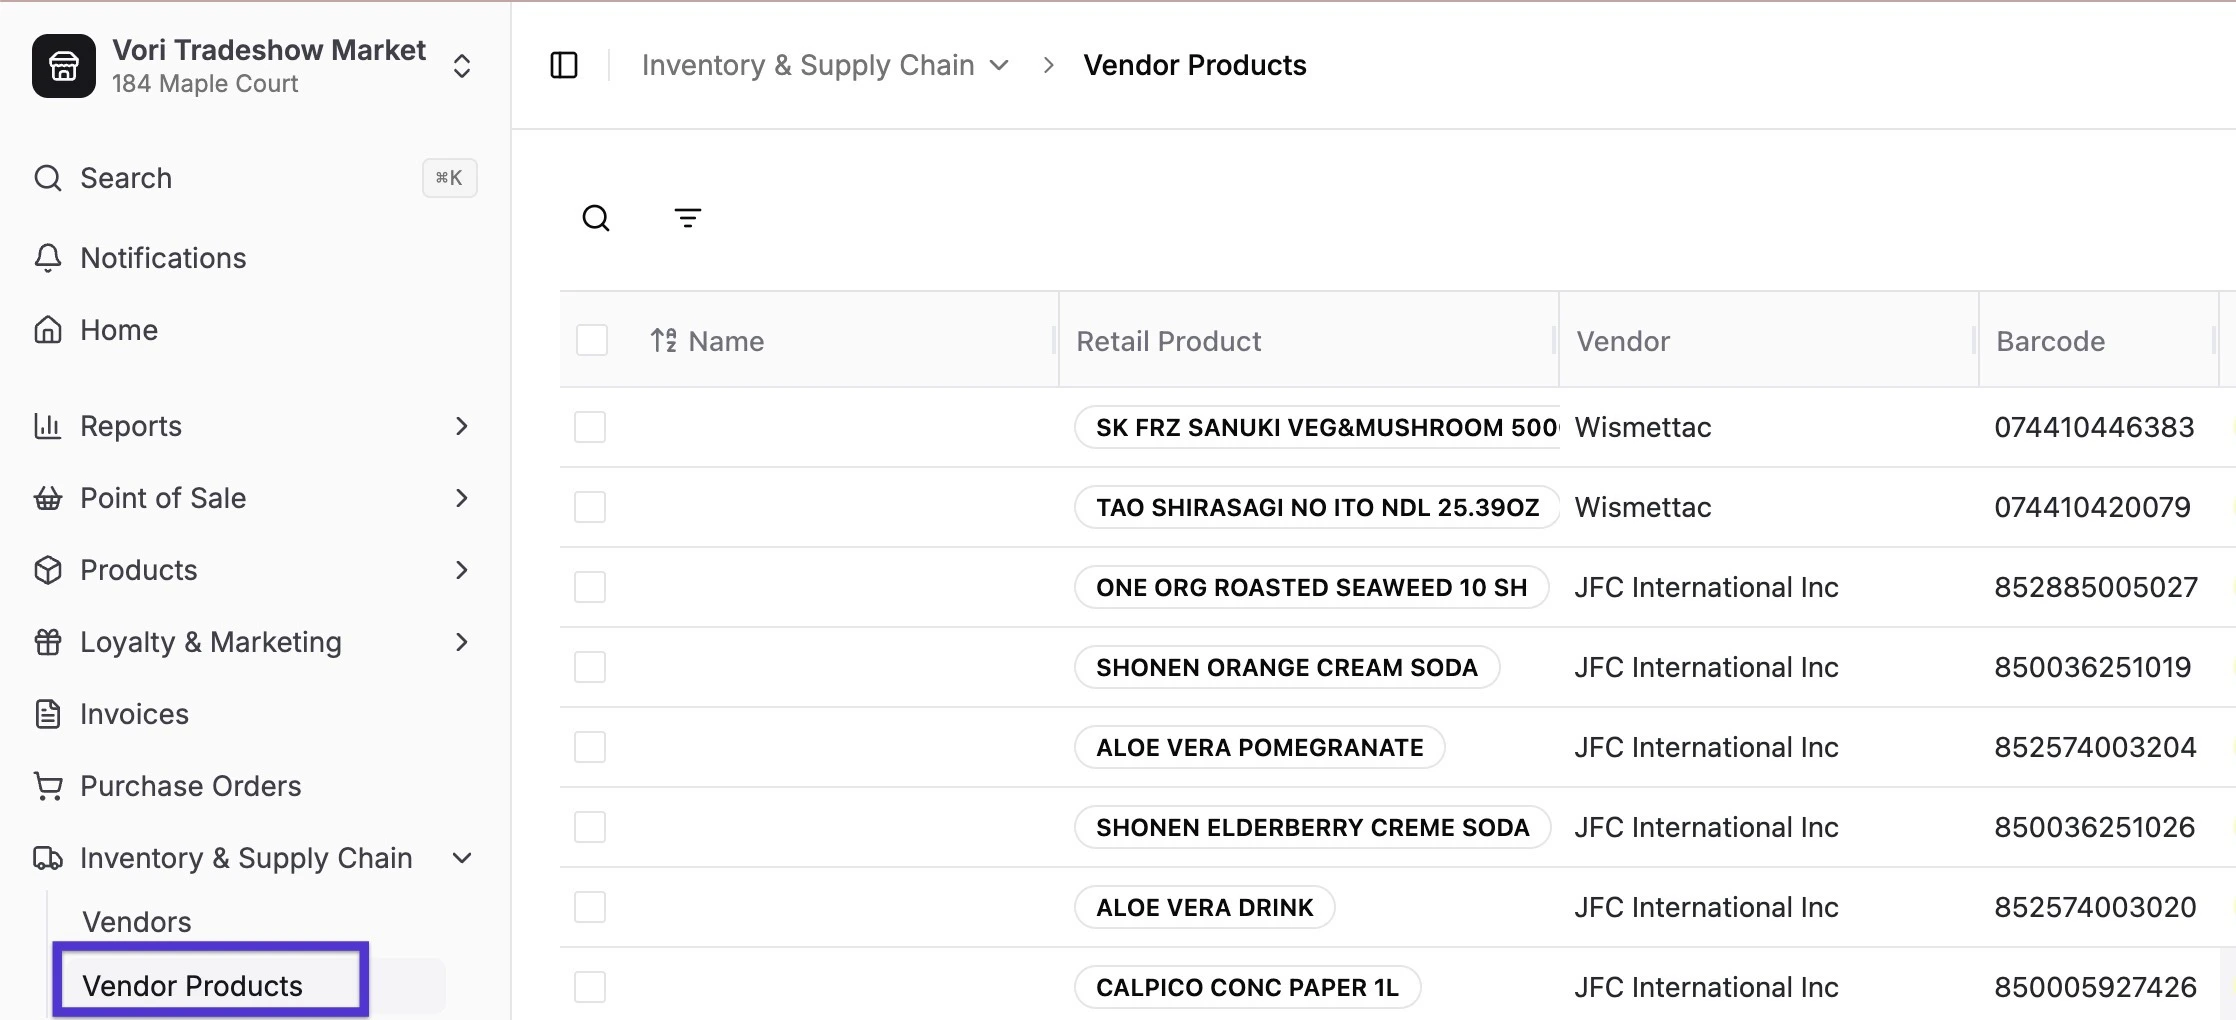Expand the Reports section
Screen dimensions: 2236x1020
[x=461, y=426]
